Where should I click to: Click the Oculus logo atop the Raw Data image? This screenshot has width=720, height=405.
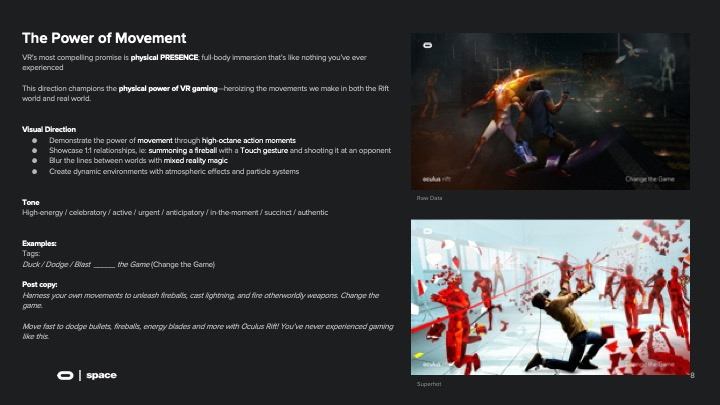[x=428, y=45]
